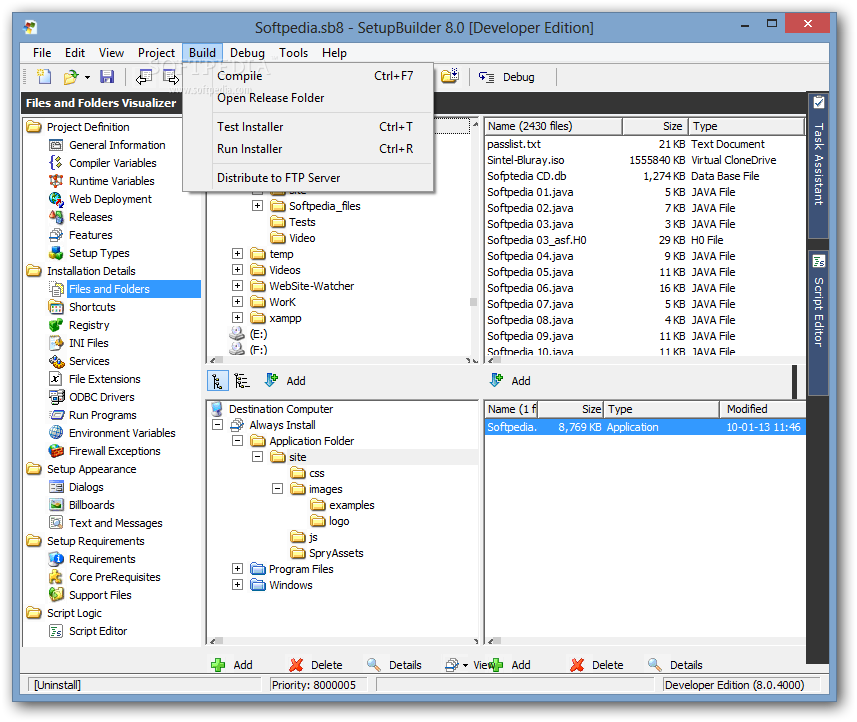Click the Run Programs icon
857x722 pixels.
[56, 415]
